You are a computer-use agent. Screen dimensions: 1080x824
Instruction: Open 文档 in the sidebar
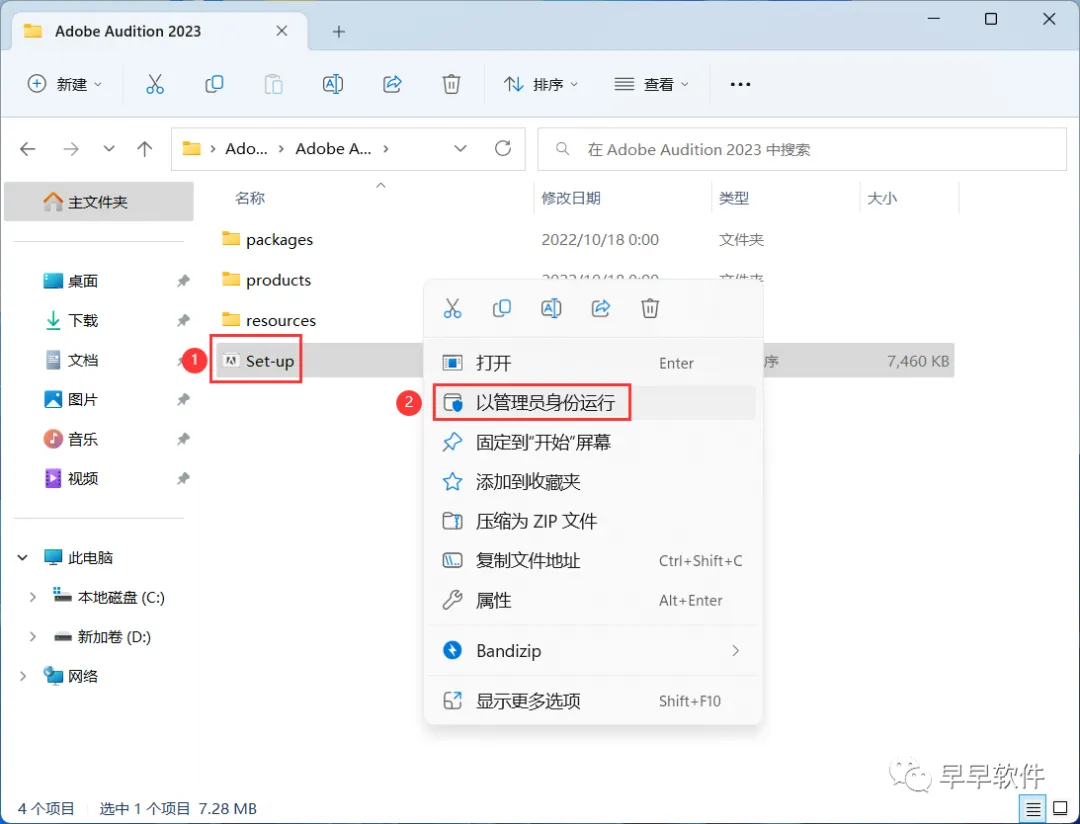[83, 360]
